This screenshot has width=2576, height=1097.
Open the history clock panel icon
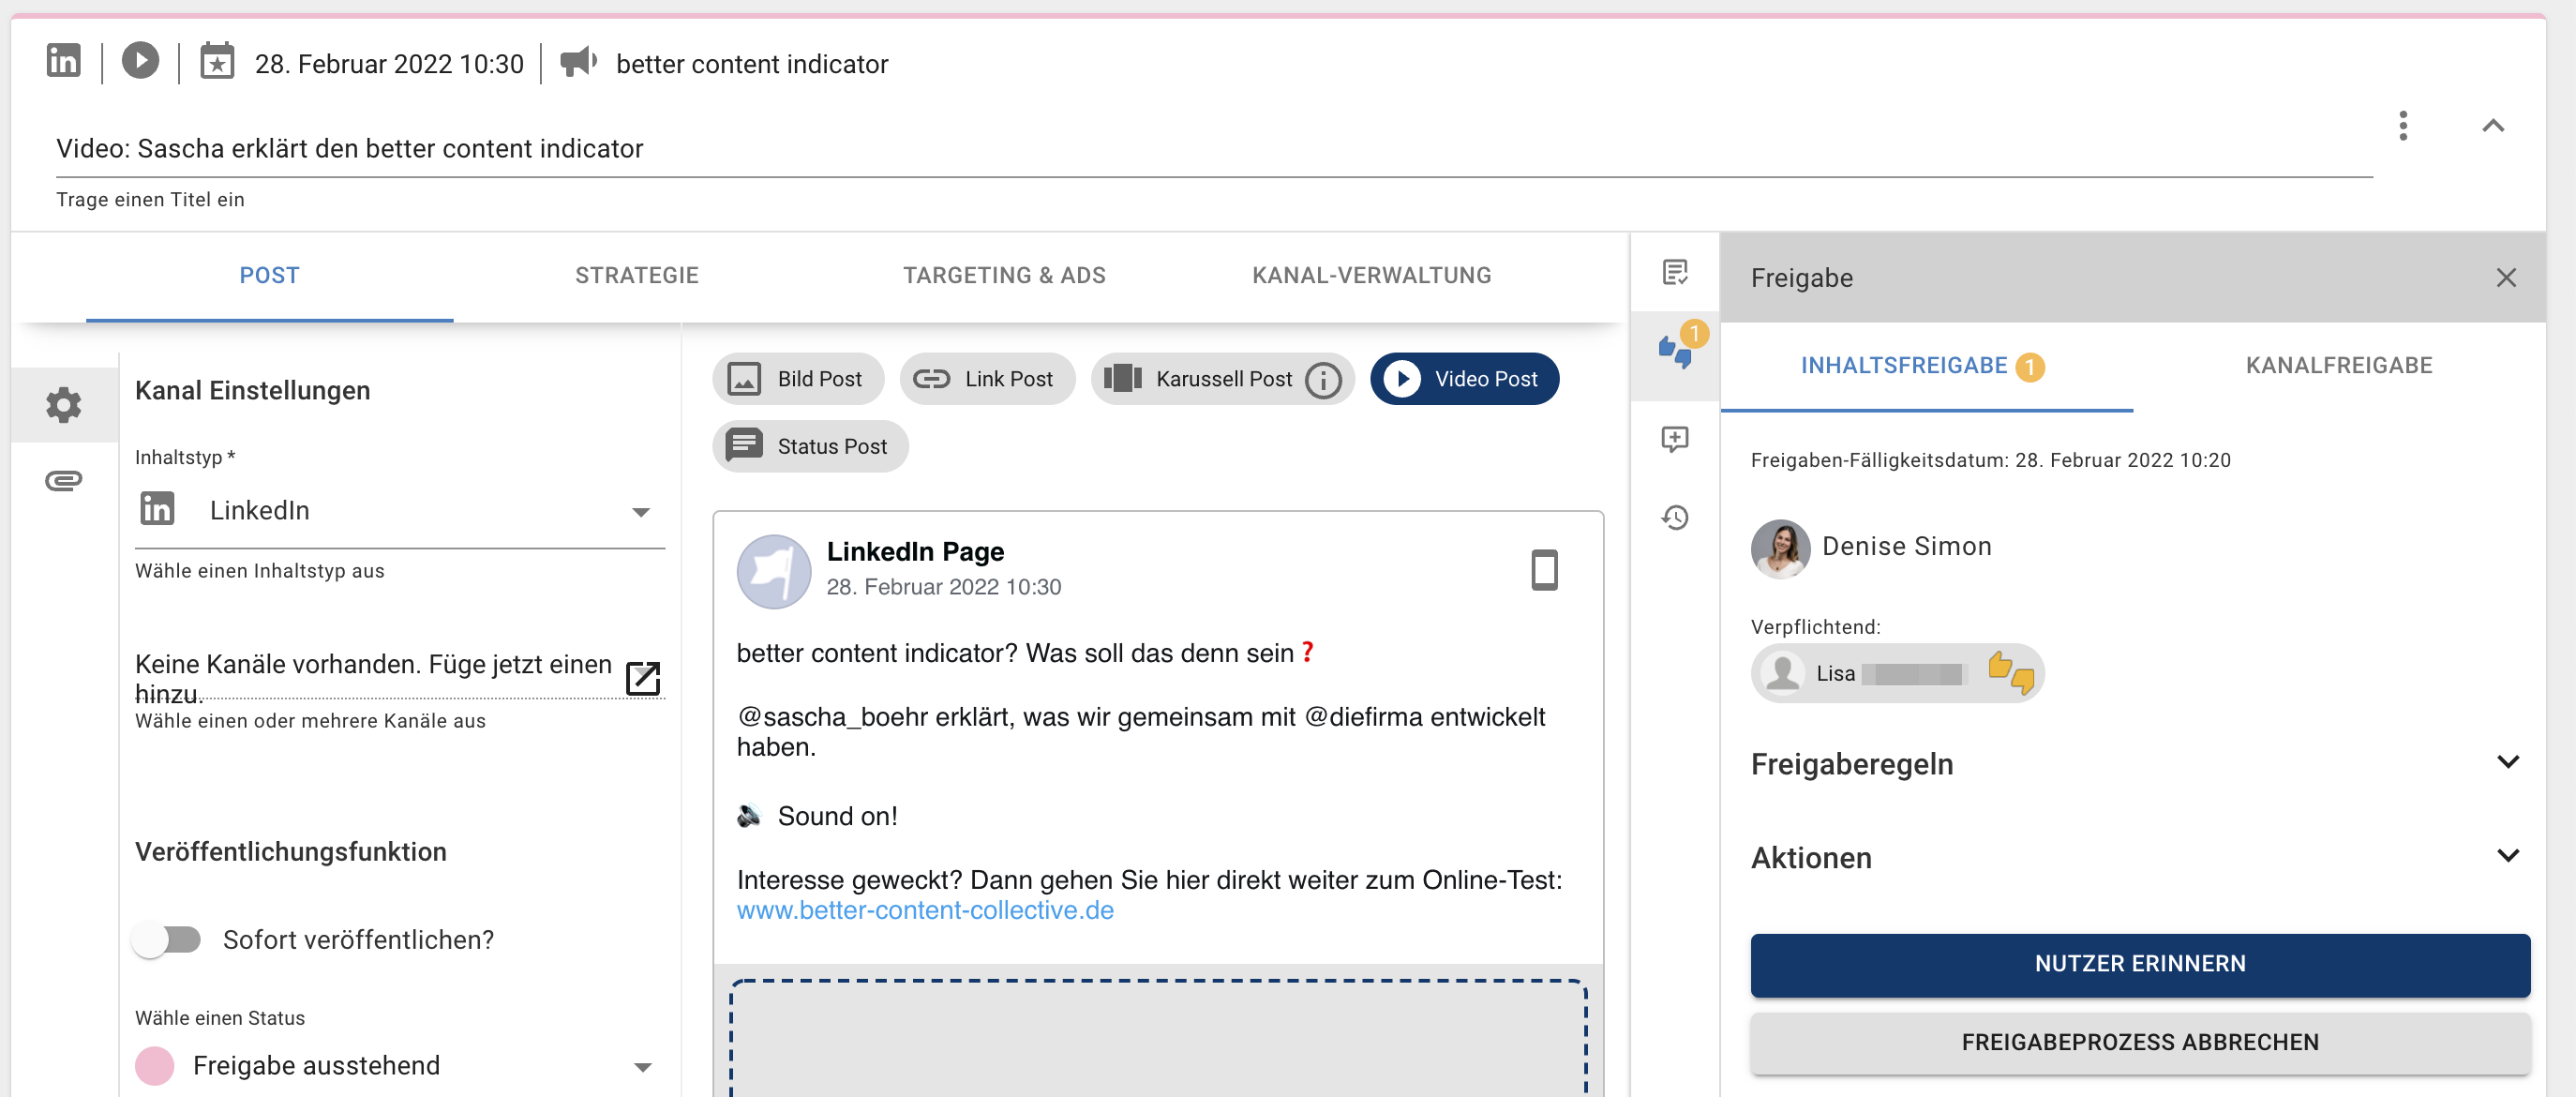point(1675,517)
